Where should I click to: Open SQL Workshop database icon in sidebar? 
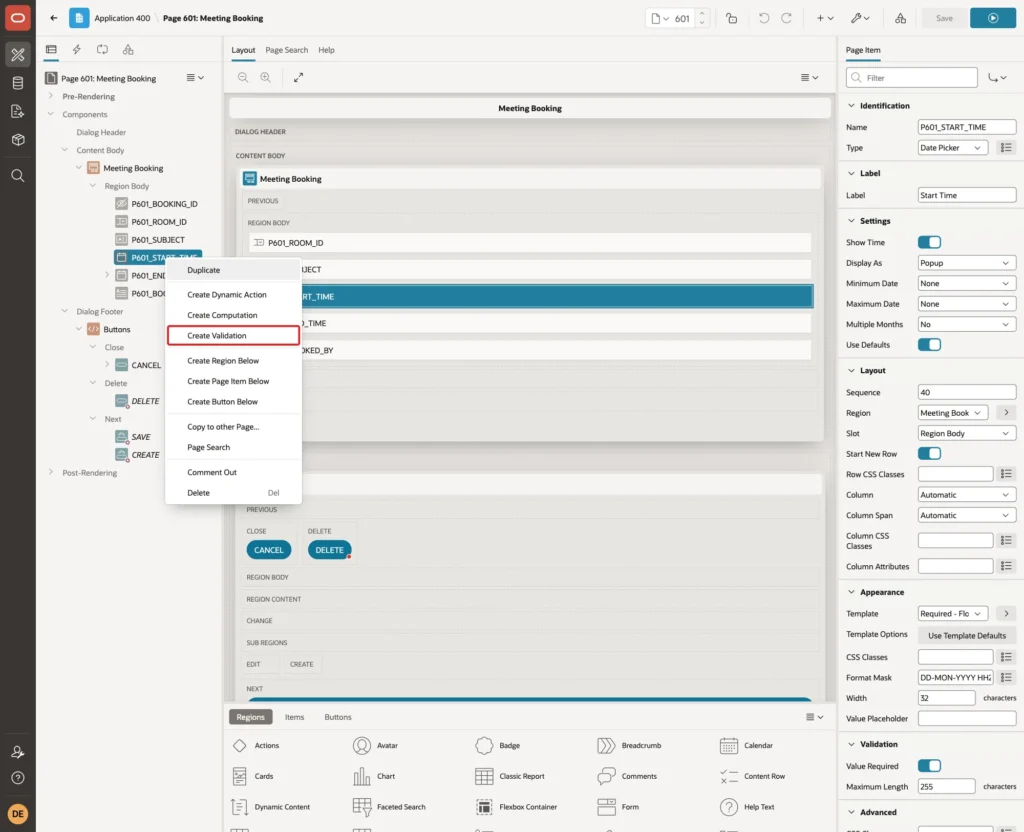18,83
